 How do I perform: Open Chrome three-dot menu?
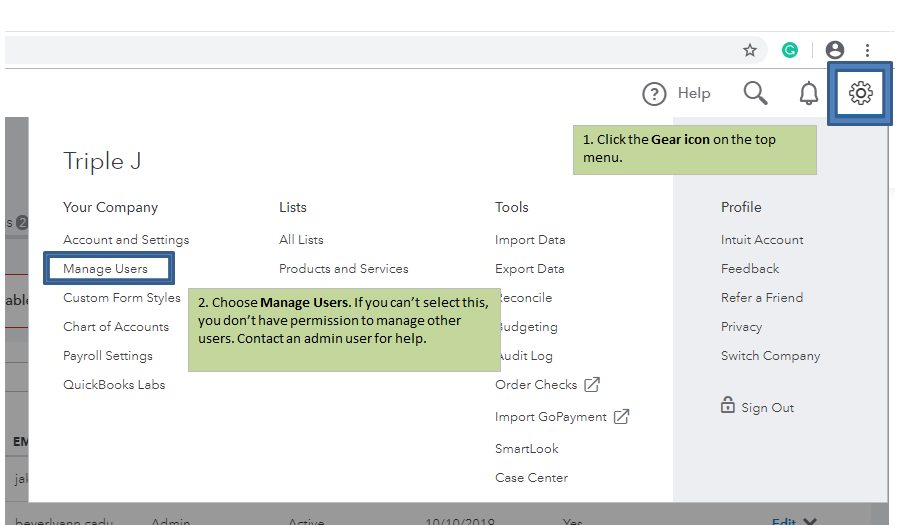[867, 50]
